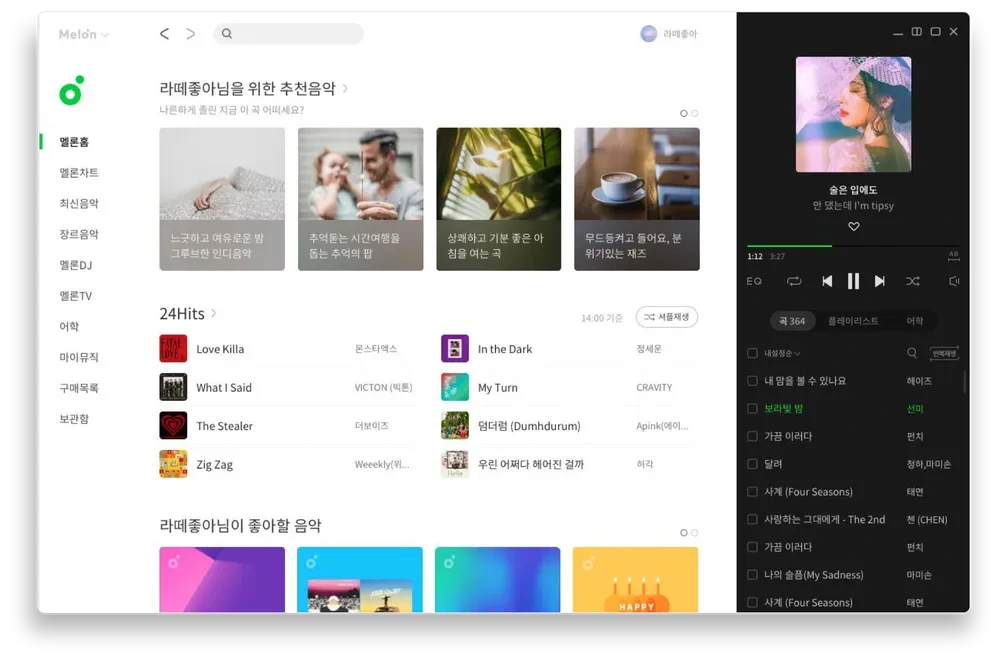Check the box for 가끔 이러다 above 달려
This screenshot has height=660, width=1000.
(x=753, y=436)
